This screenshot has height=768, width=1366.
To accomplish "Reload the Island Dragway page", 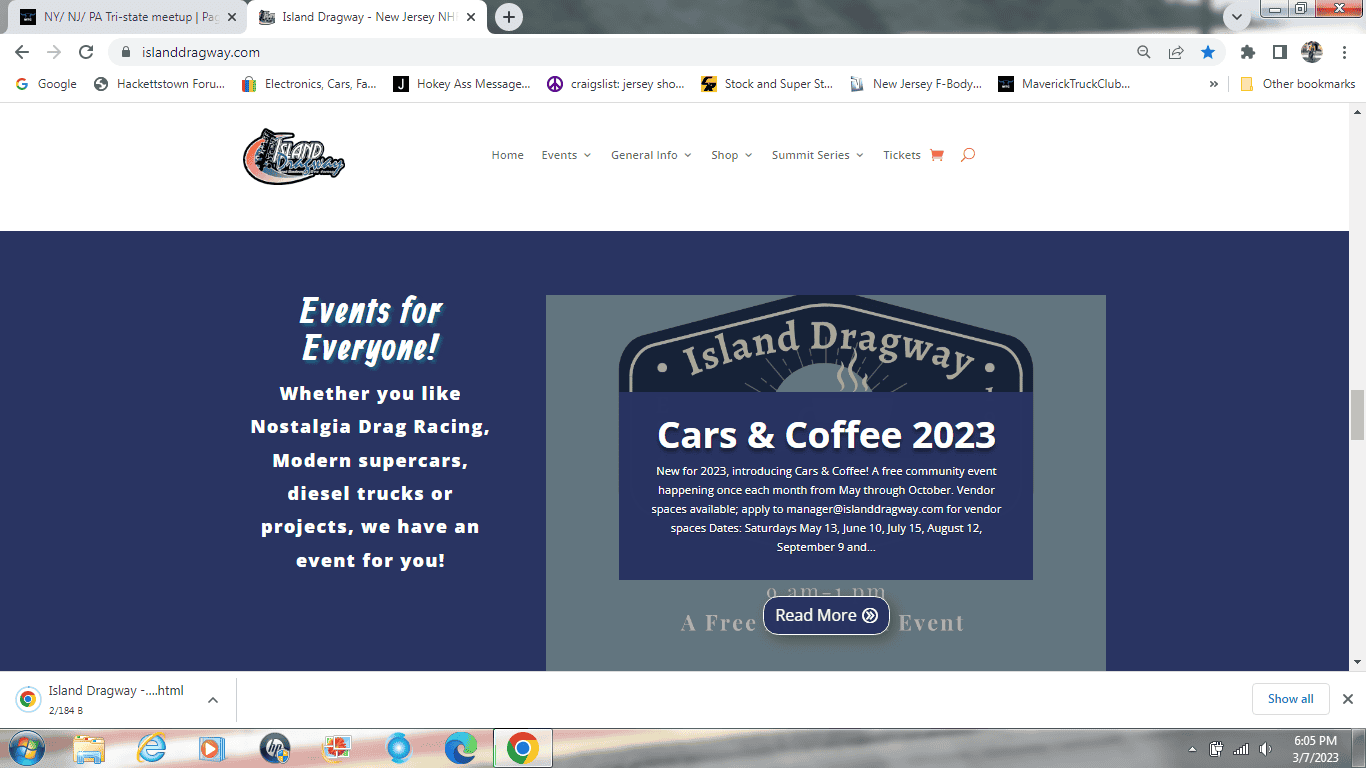I will click(x=86, y=52).
